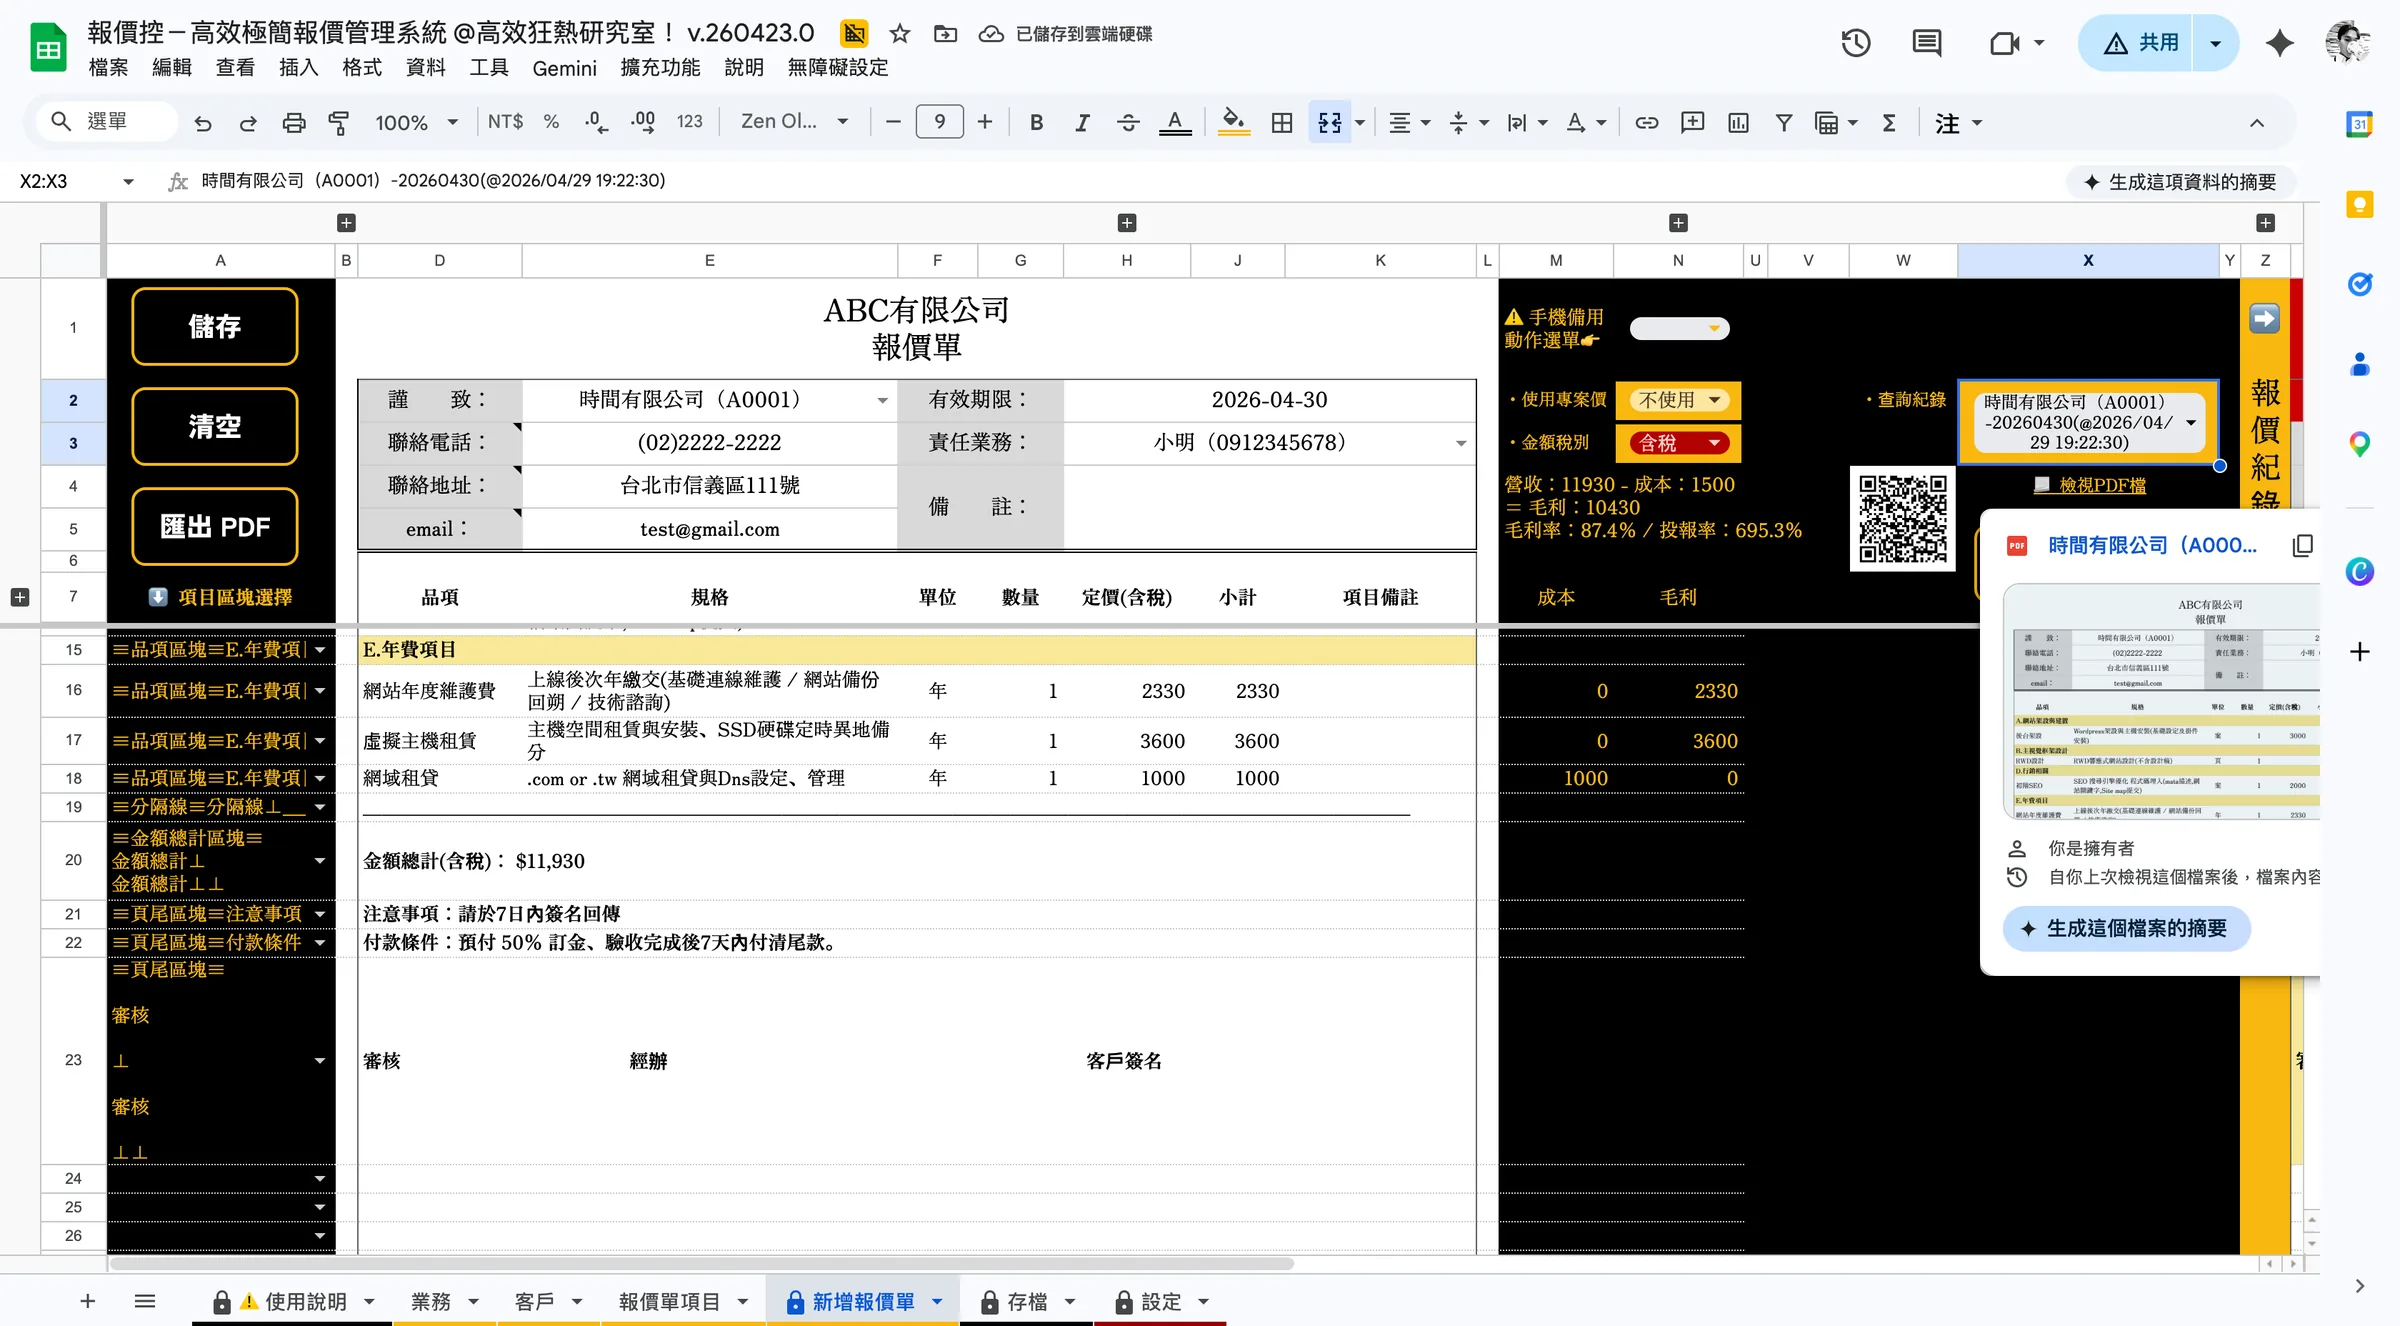Click 生成這個檔案的摘要 button
This screenshot has height=1326, width=2400.
(x=2126, y=929)
